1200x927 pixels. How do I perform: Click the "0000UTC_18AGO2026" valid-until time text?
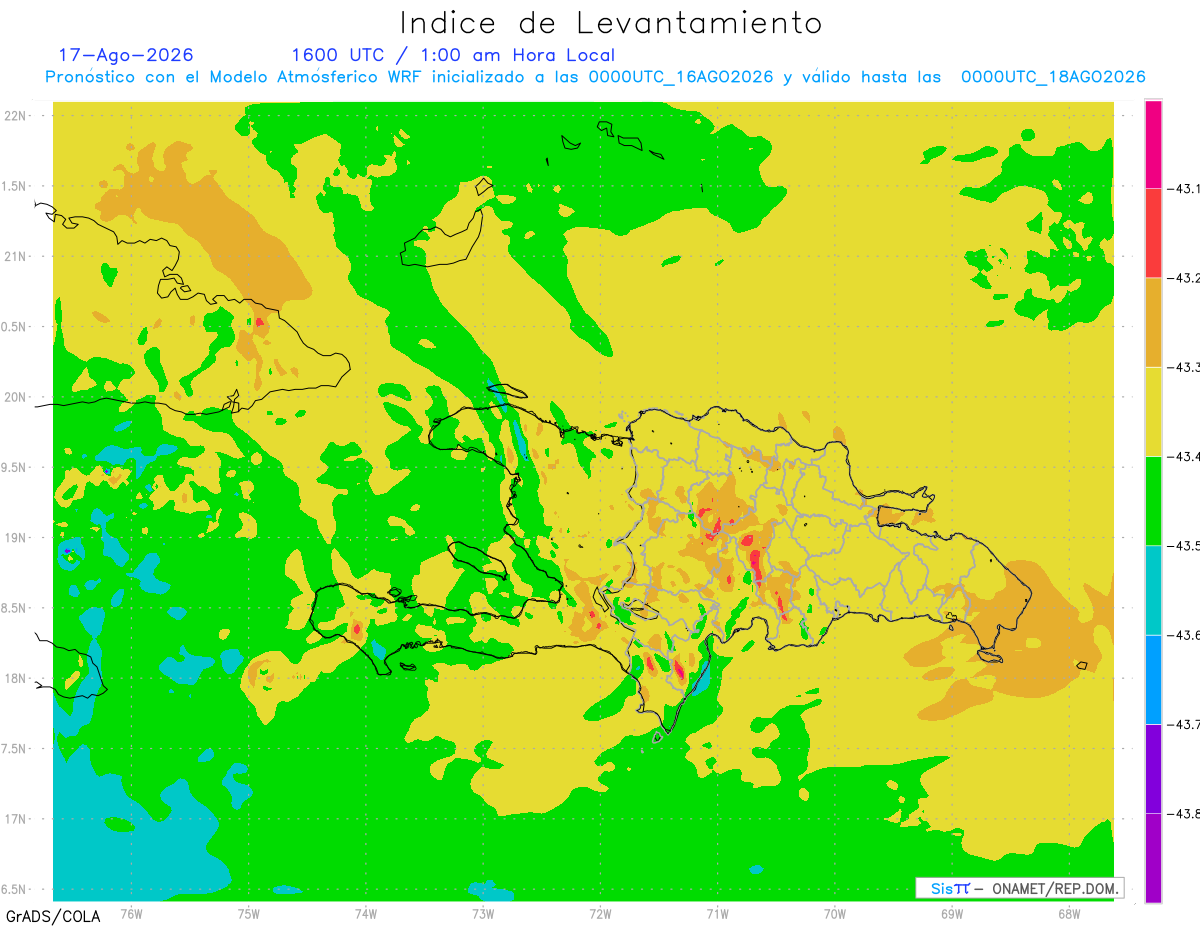pos(1053,77)
